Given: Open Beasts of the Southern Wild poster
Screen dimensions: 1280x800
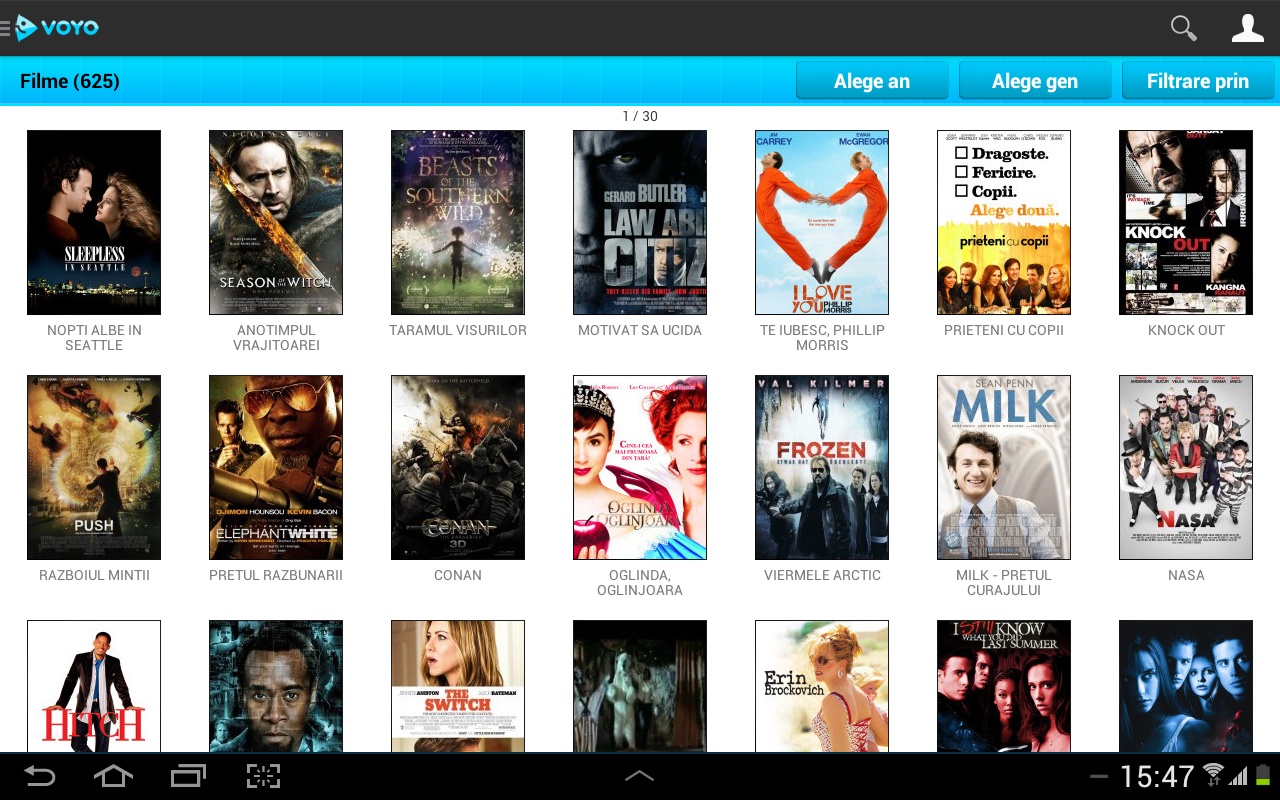Looking at the screenshot, I should [458, 222].
